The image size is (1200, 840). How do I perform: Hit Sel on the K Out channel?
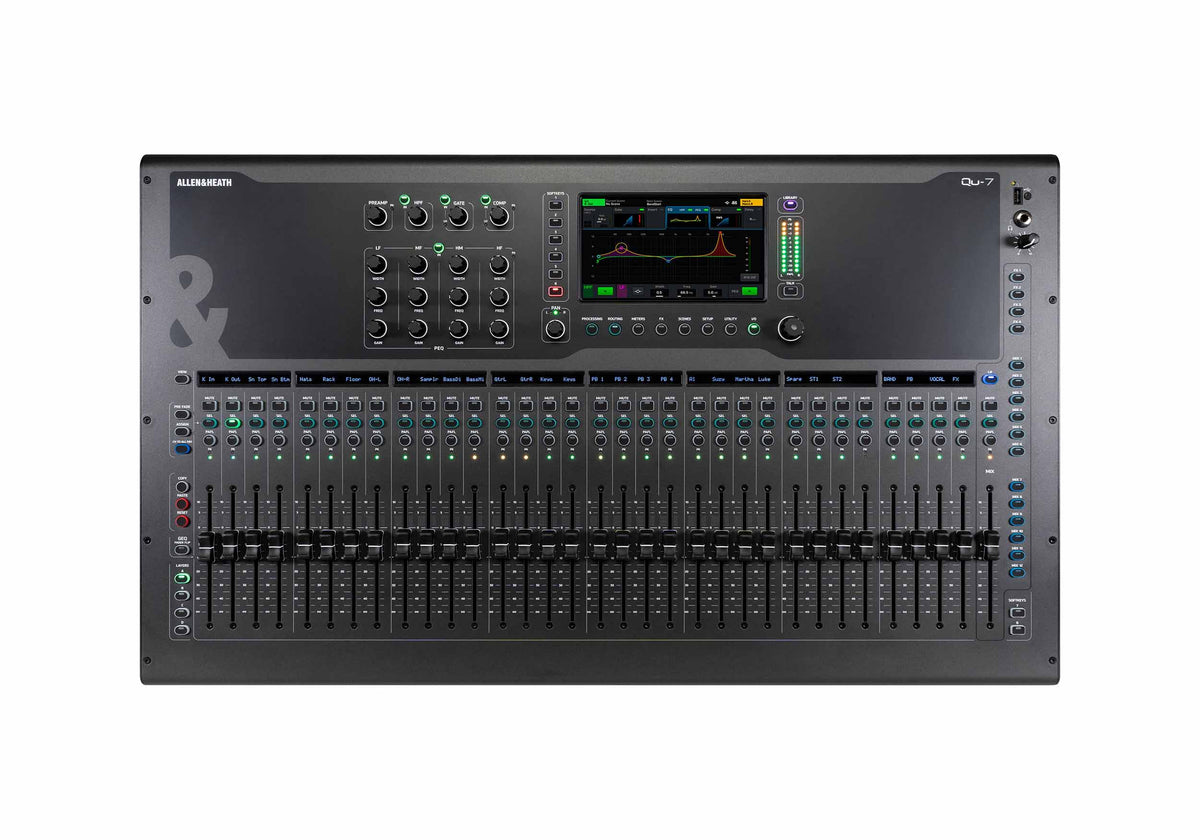[232, 423]
